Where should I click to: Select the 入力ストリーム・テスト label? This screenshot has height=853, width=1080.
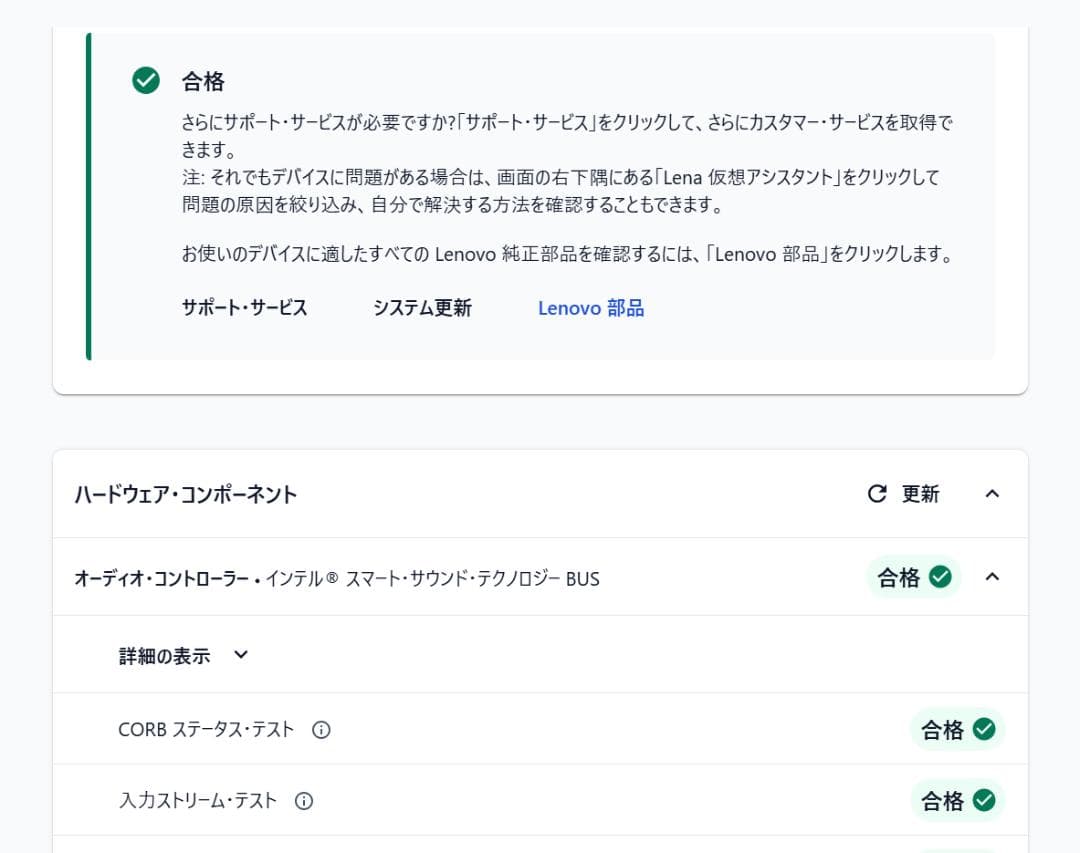click(x=198, y=801)
